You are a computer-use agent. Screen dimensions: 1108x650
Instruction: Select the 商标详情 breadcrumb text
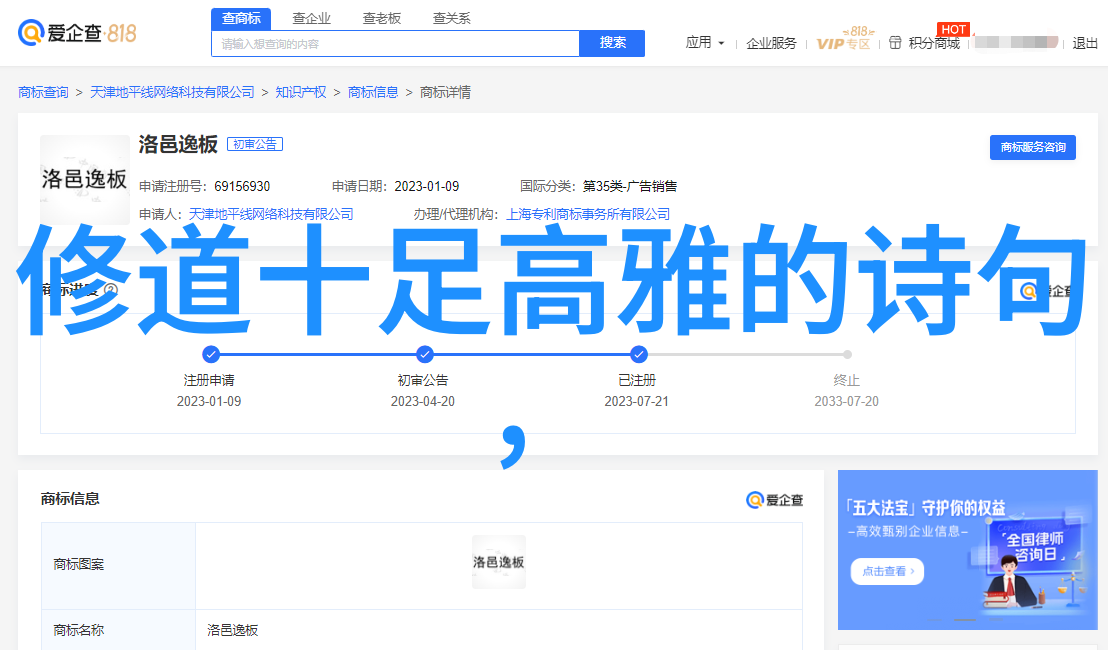445,93
